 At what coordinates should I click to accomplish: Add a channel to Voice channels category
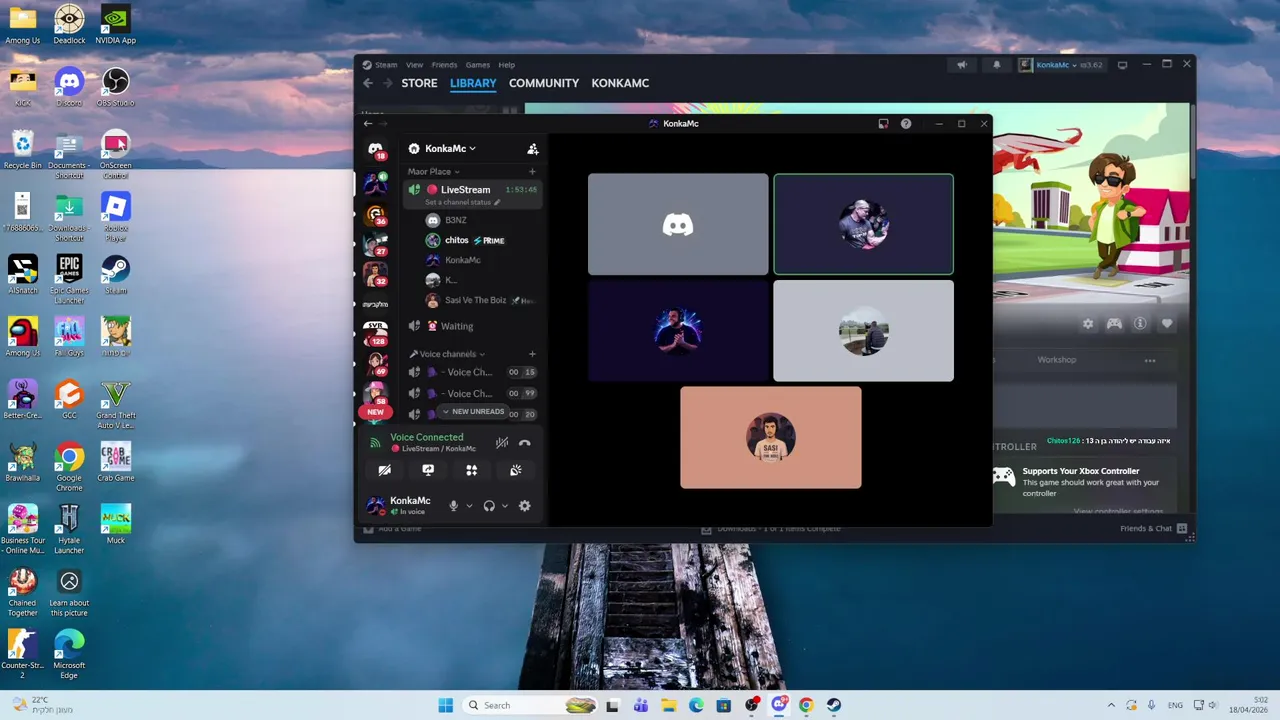532,354
